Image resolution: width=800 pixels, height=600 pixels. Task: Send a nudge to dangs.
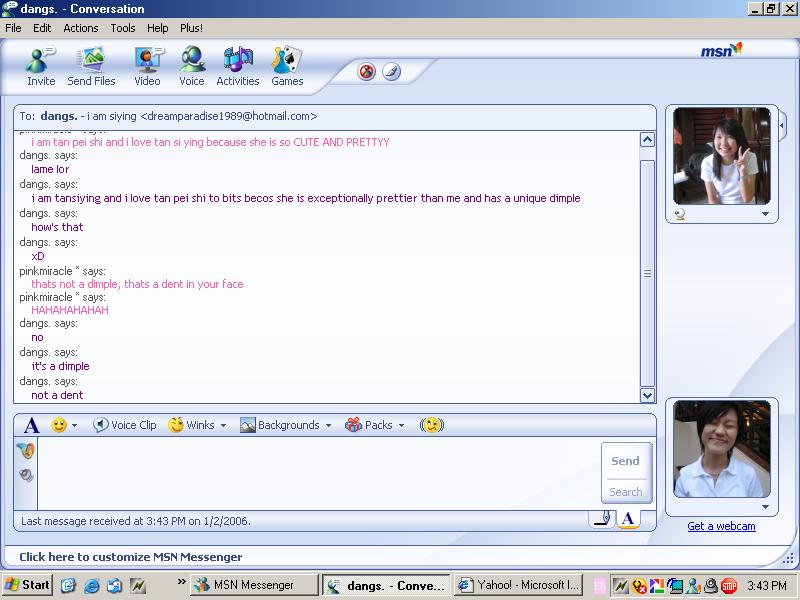pos(432,424)
